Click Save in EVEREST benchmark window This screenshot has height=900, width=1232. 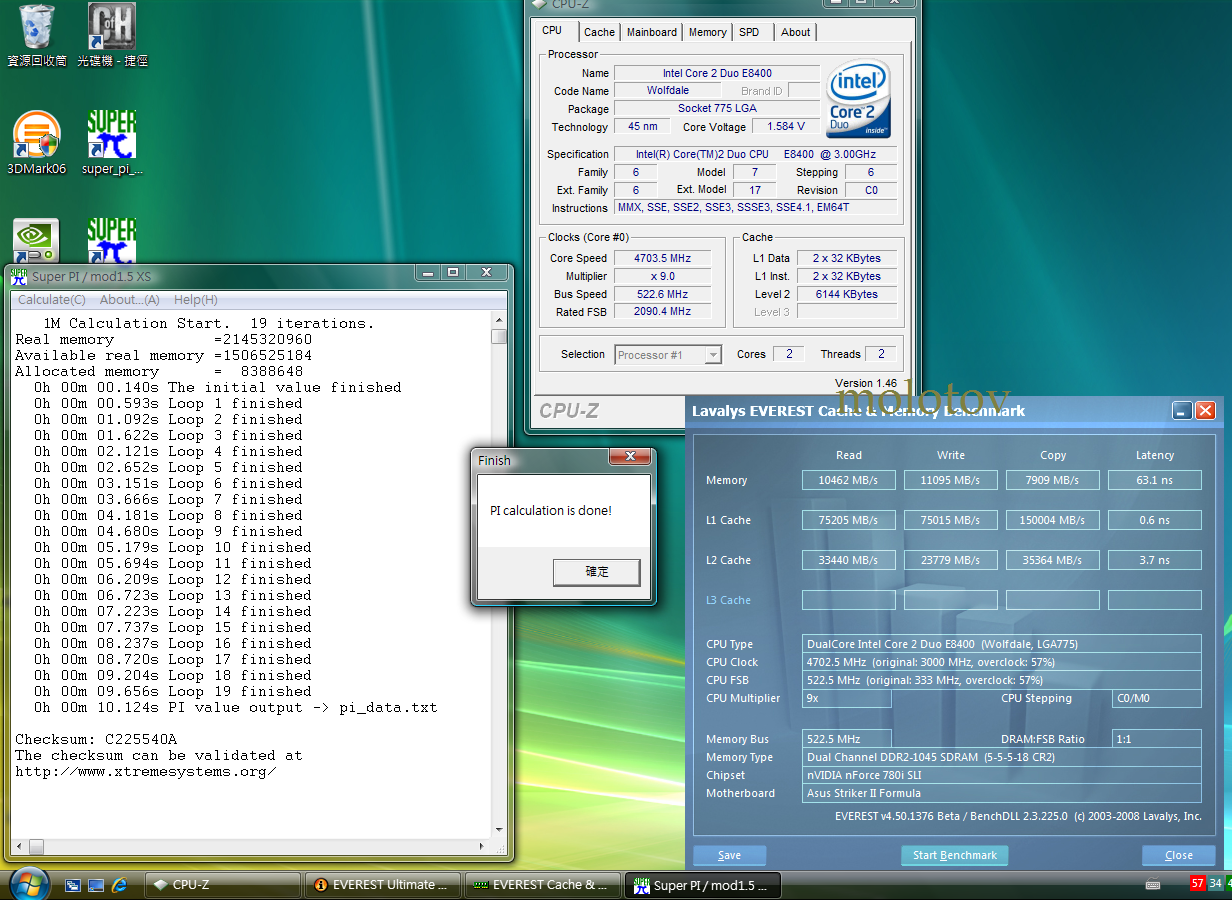[730, 856]
